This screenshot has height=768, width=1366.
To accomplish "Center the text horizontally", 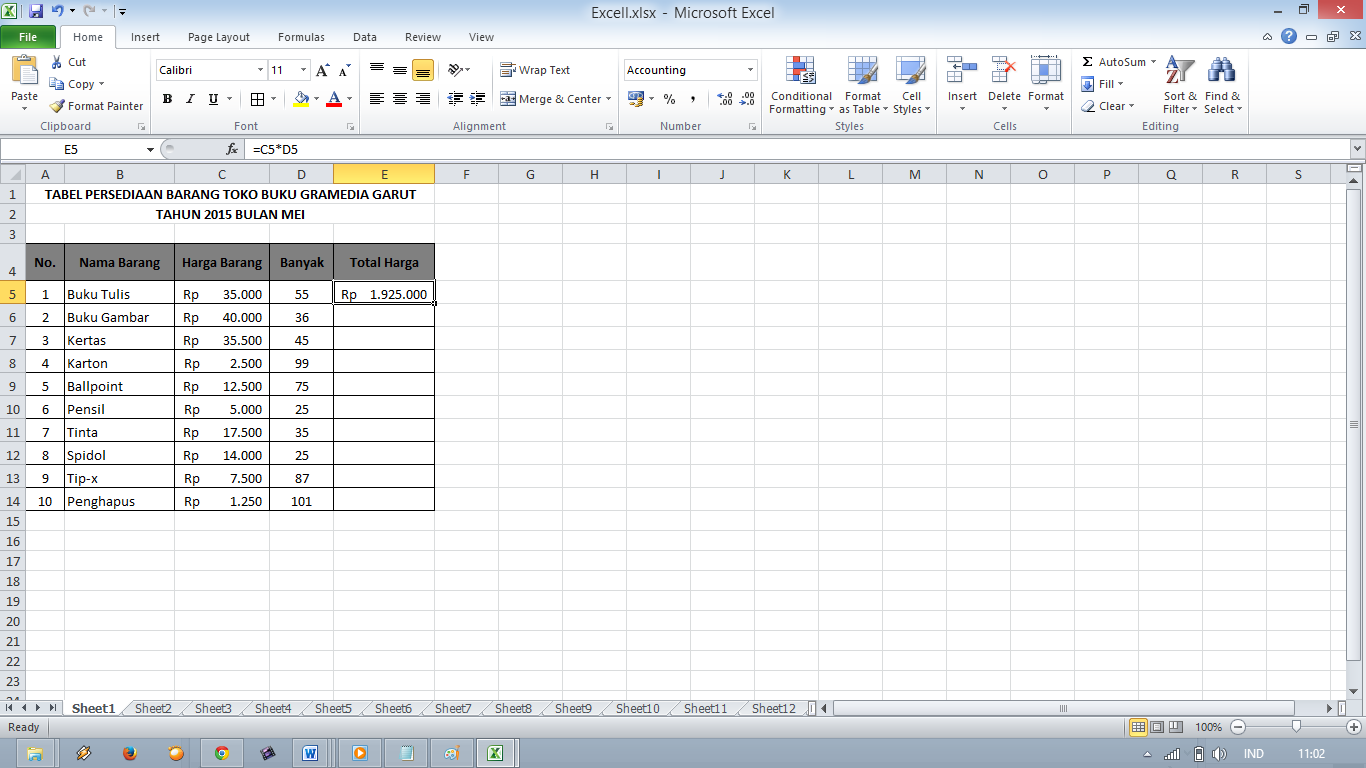I will click(400, 99).
